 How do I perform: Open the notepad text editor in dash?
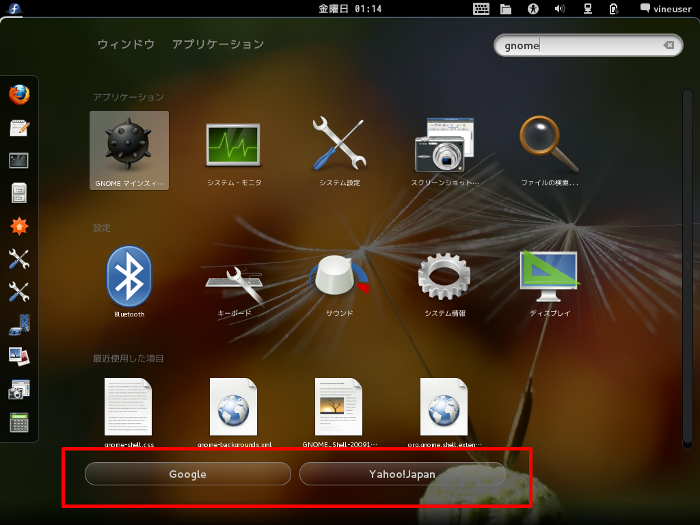pyautogui.click(x=19, y=128)
